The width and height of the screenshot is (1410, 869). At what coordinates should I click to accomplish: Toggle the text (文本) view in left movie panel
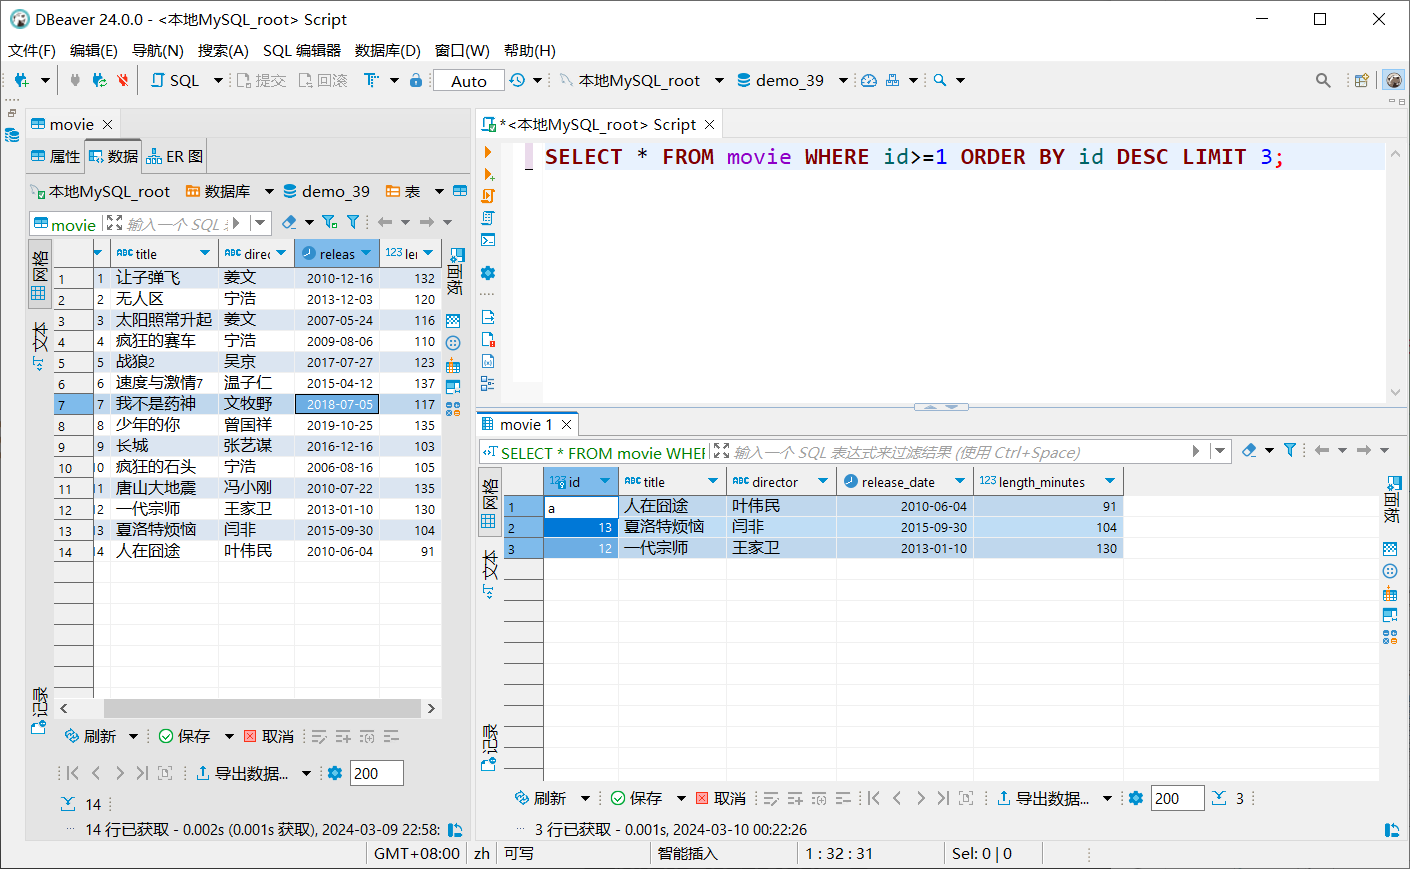[x=40, y=345]
